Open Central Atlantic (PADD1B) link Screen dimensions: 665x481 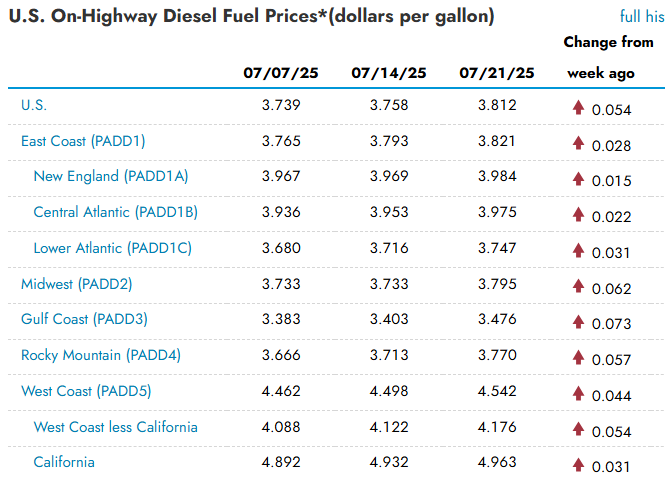click(115, 212)
